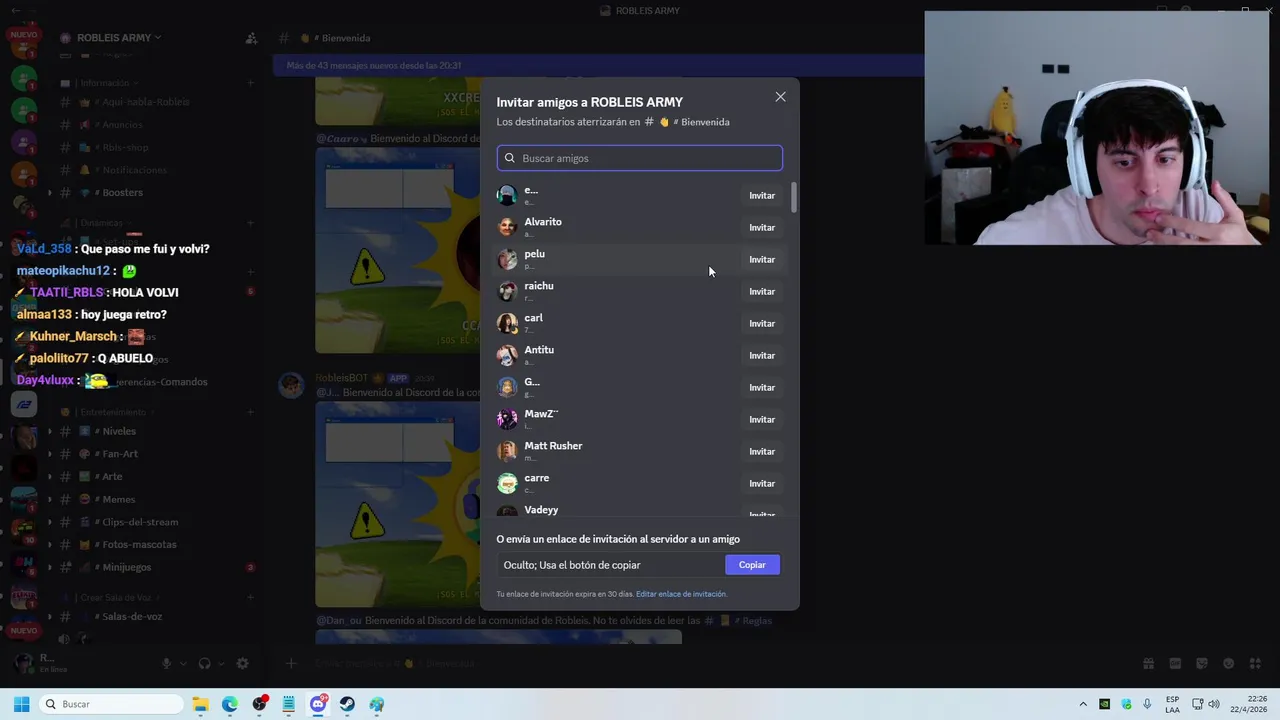Click the create invite person-plus icon
The width and height of the screenshot is (1280, 720).
pyautogui.click(x=251, y=38)
